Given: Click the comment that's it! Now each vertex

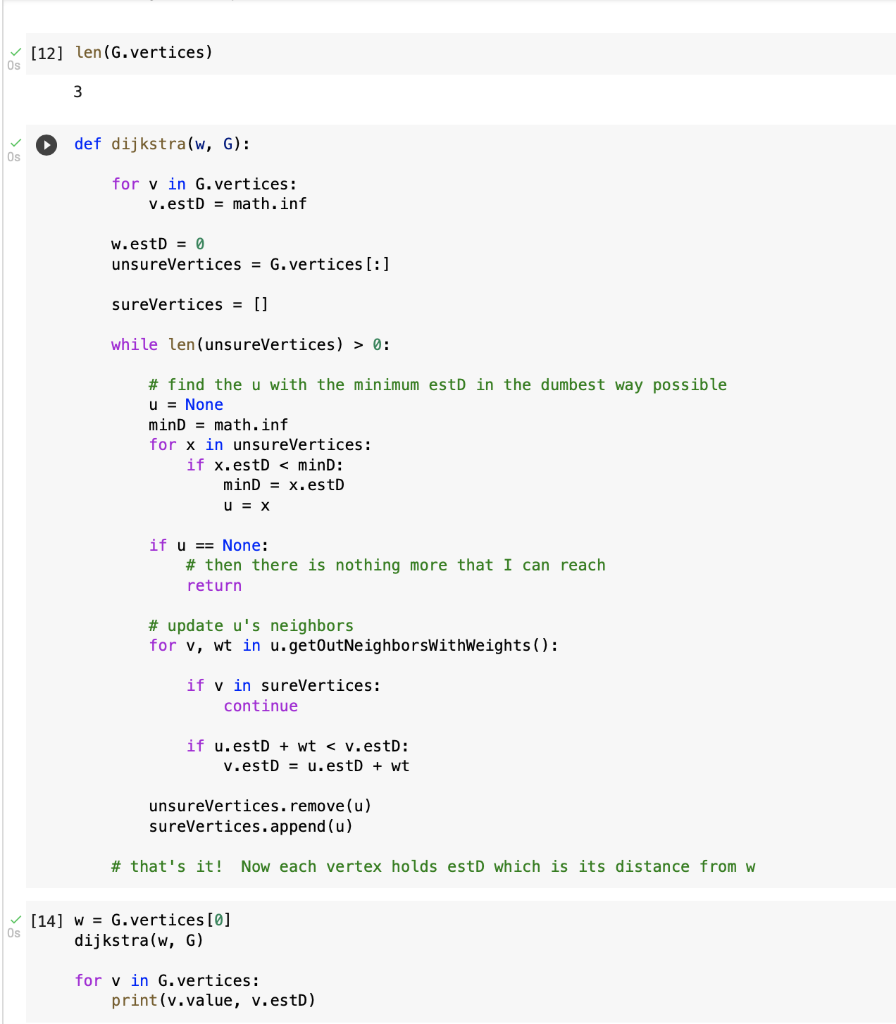Looking at the screenshot, I should tap(433, 866).
